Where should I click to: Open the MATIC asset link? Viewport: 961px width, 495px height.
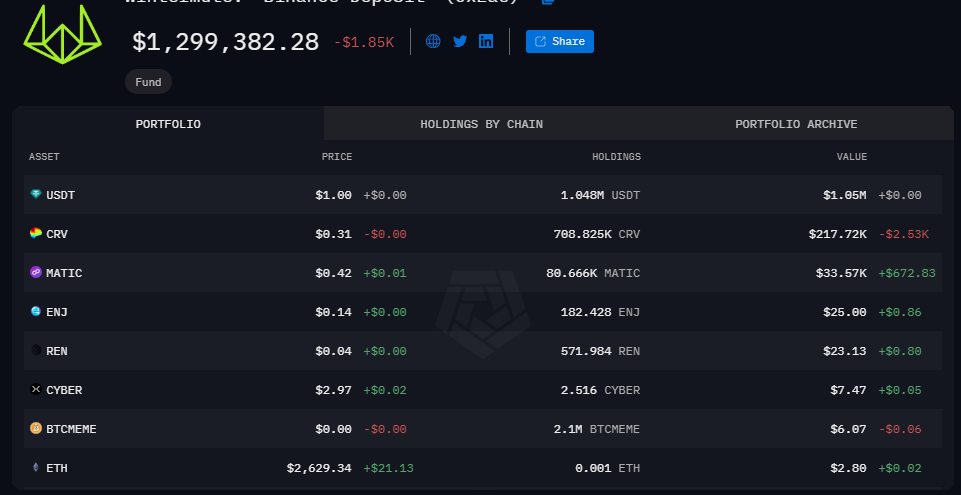point(64,273)
